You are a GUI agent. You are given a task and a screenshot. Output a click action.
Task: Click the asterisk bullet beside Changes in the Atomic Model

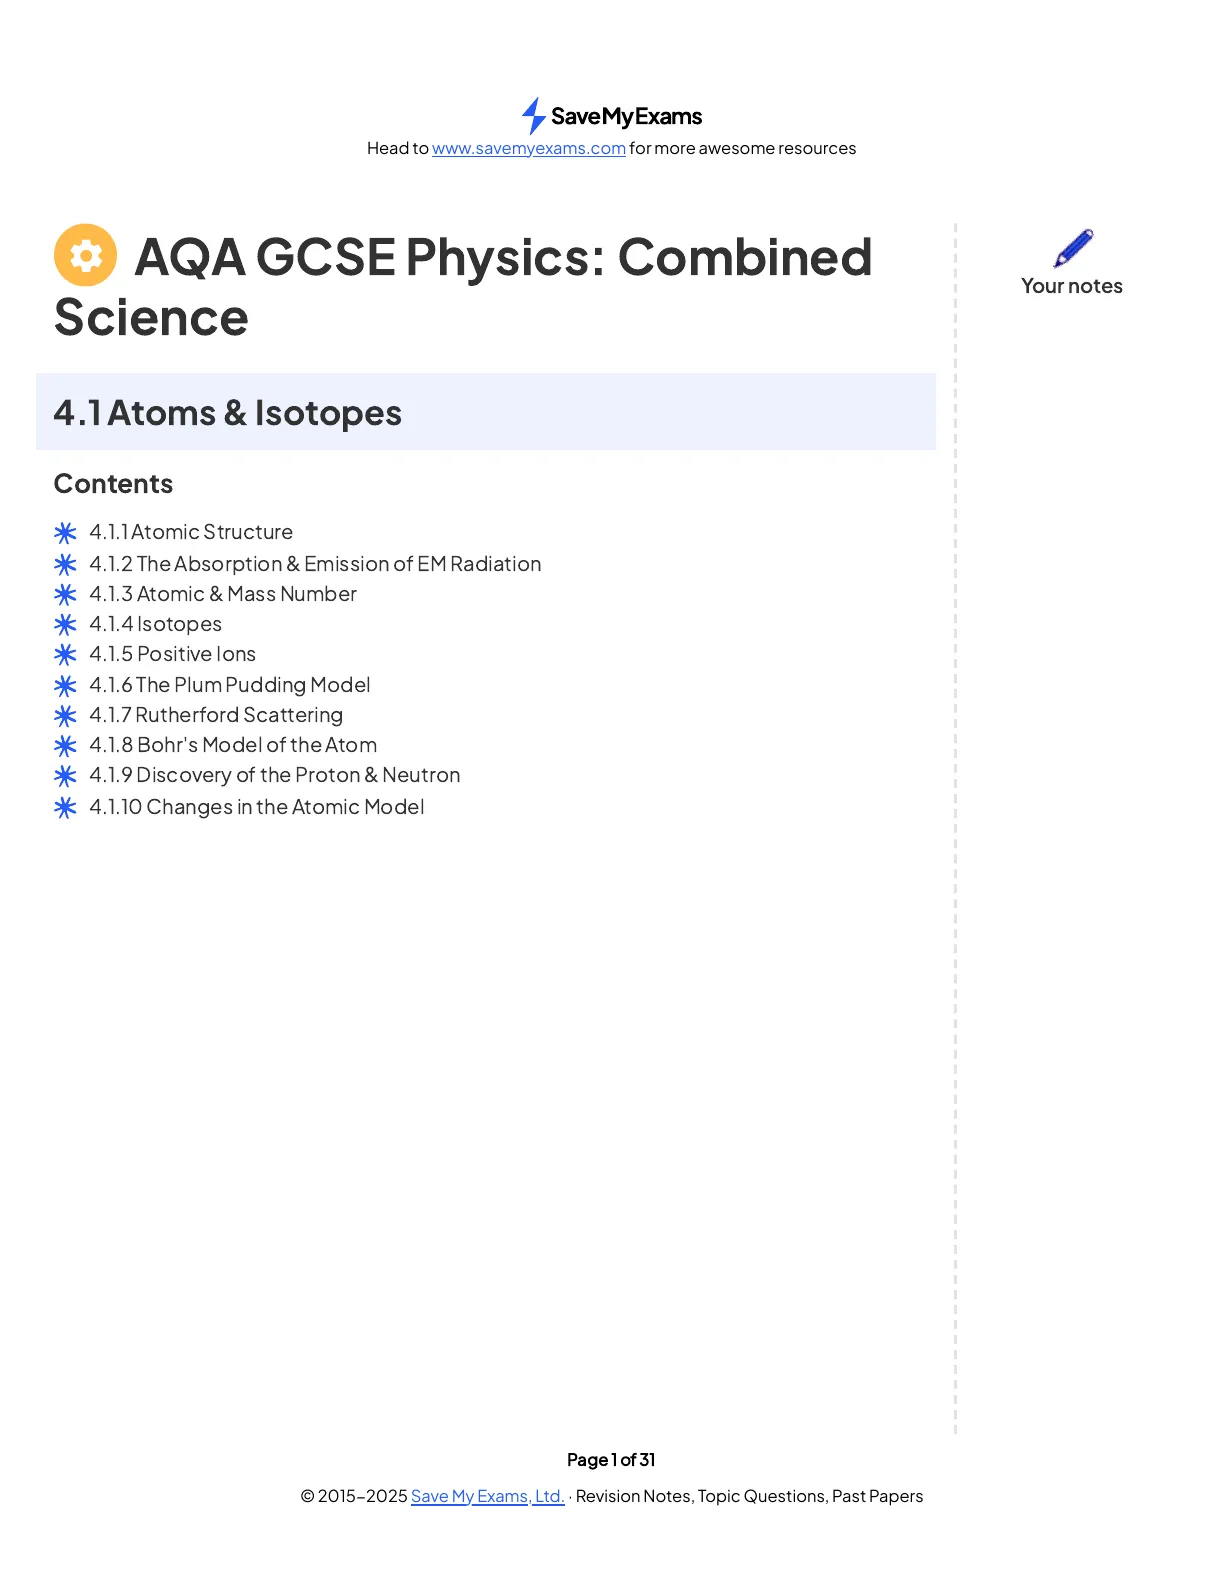coord(65,807)
